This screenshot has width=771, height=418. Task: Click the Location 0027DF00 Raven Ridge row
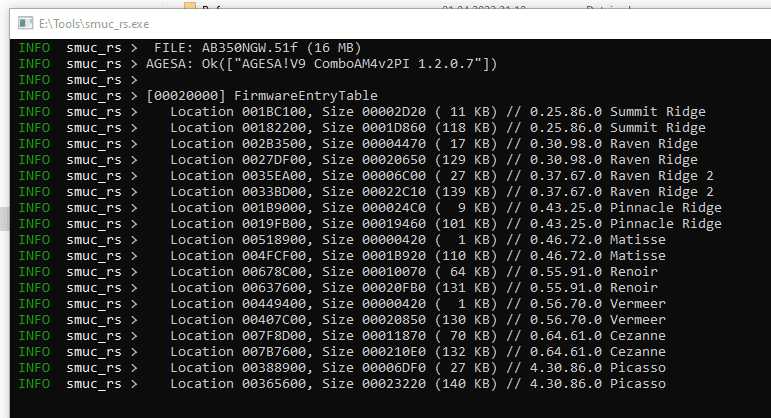[x=358, y=160]
